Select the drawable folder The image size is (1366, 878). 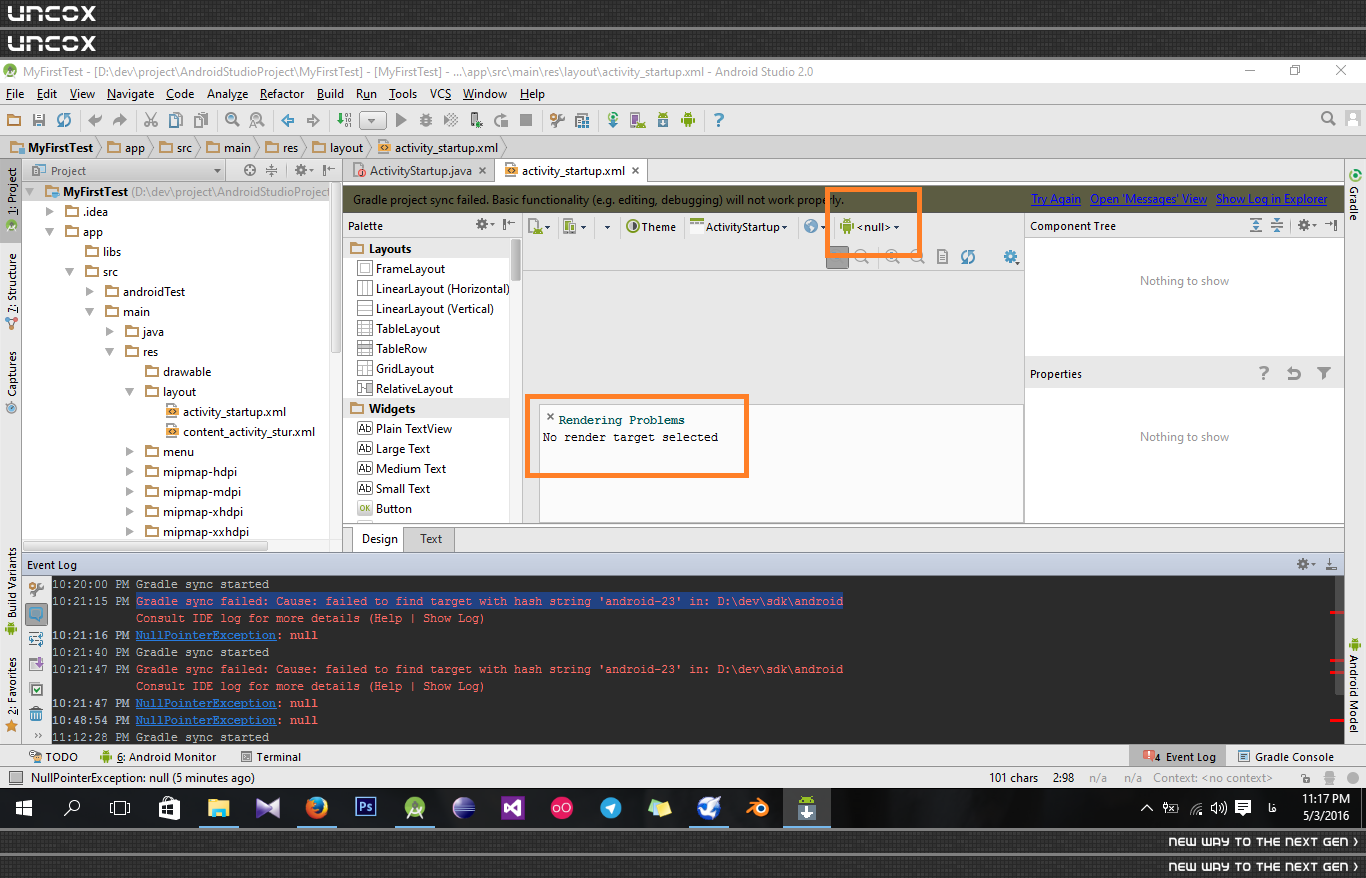(178, 372)
